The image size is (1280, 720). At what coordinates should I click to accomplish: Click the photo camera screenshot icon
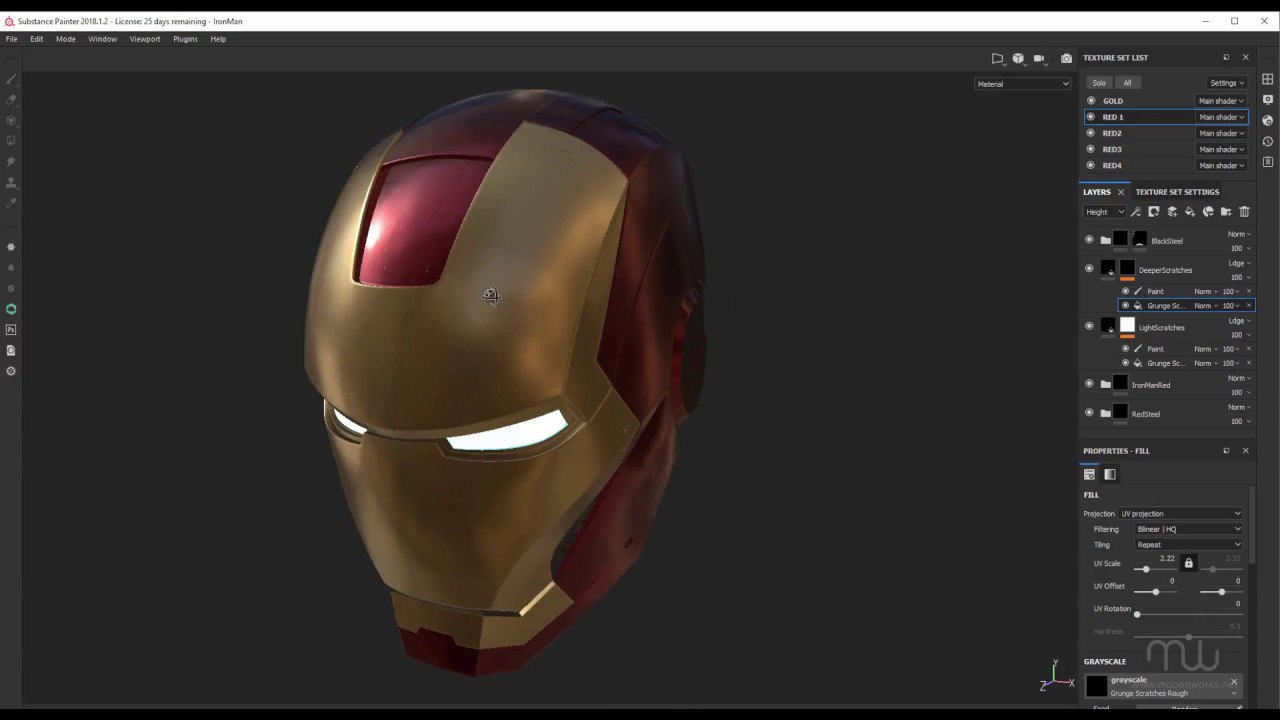coord(1066,59)
